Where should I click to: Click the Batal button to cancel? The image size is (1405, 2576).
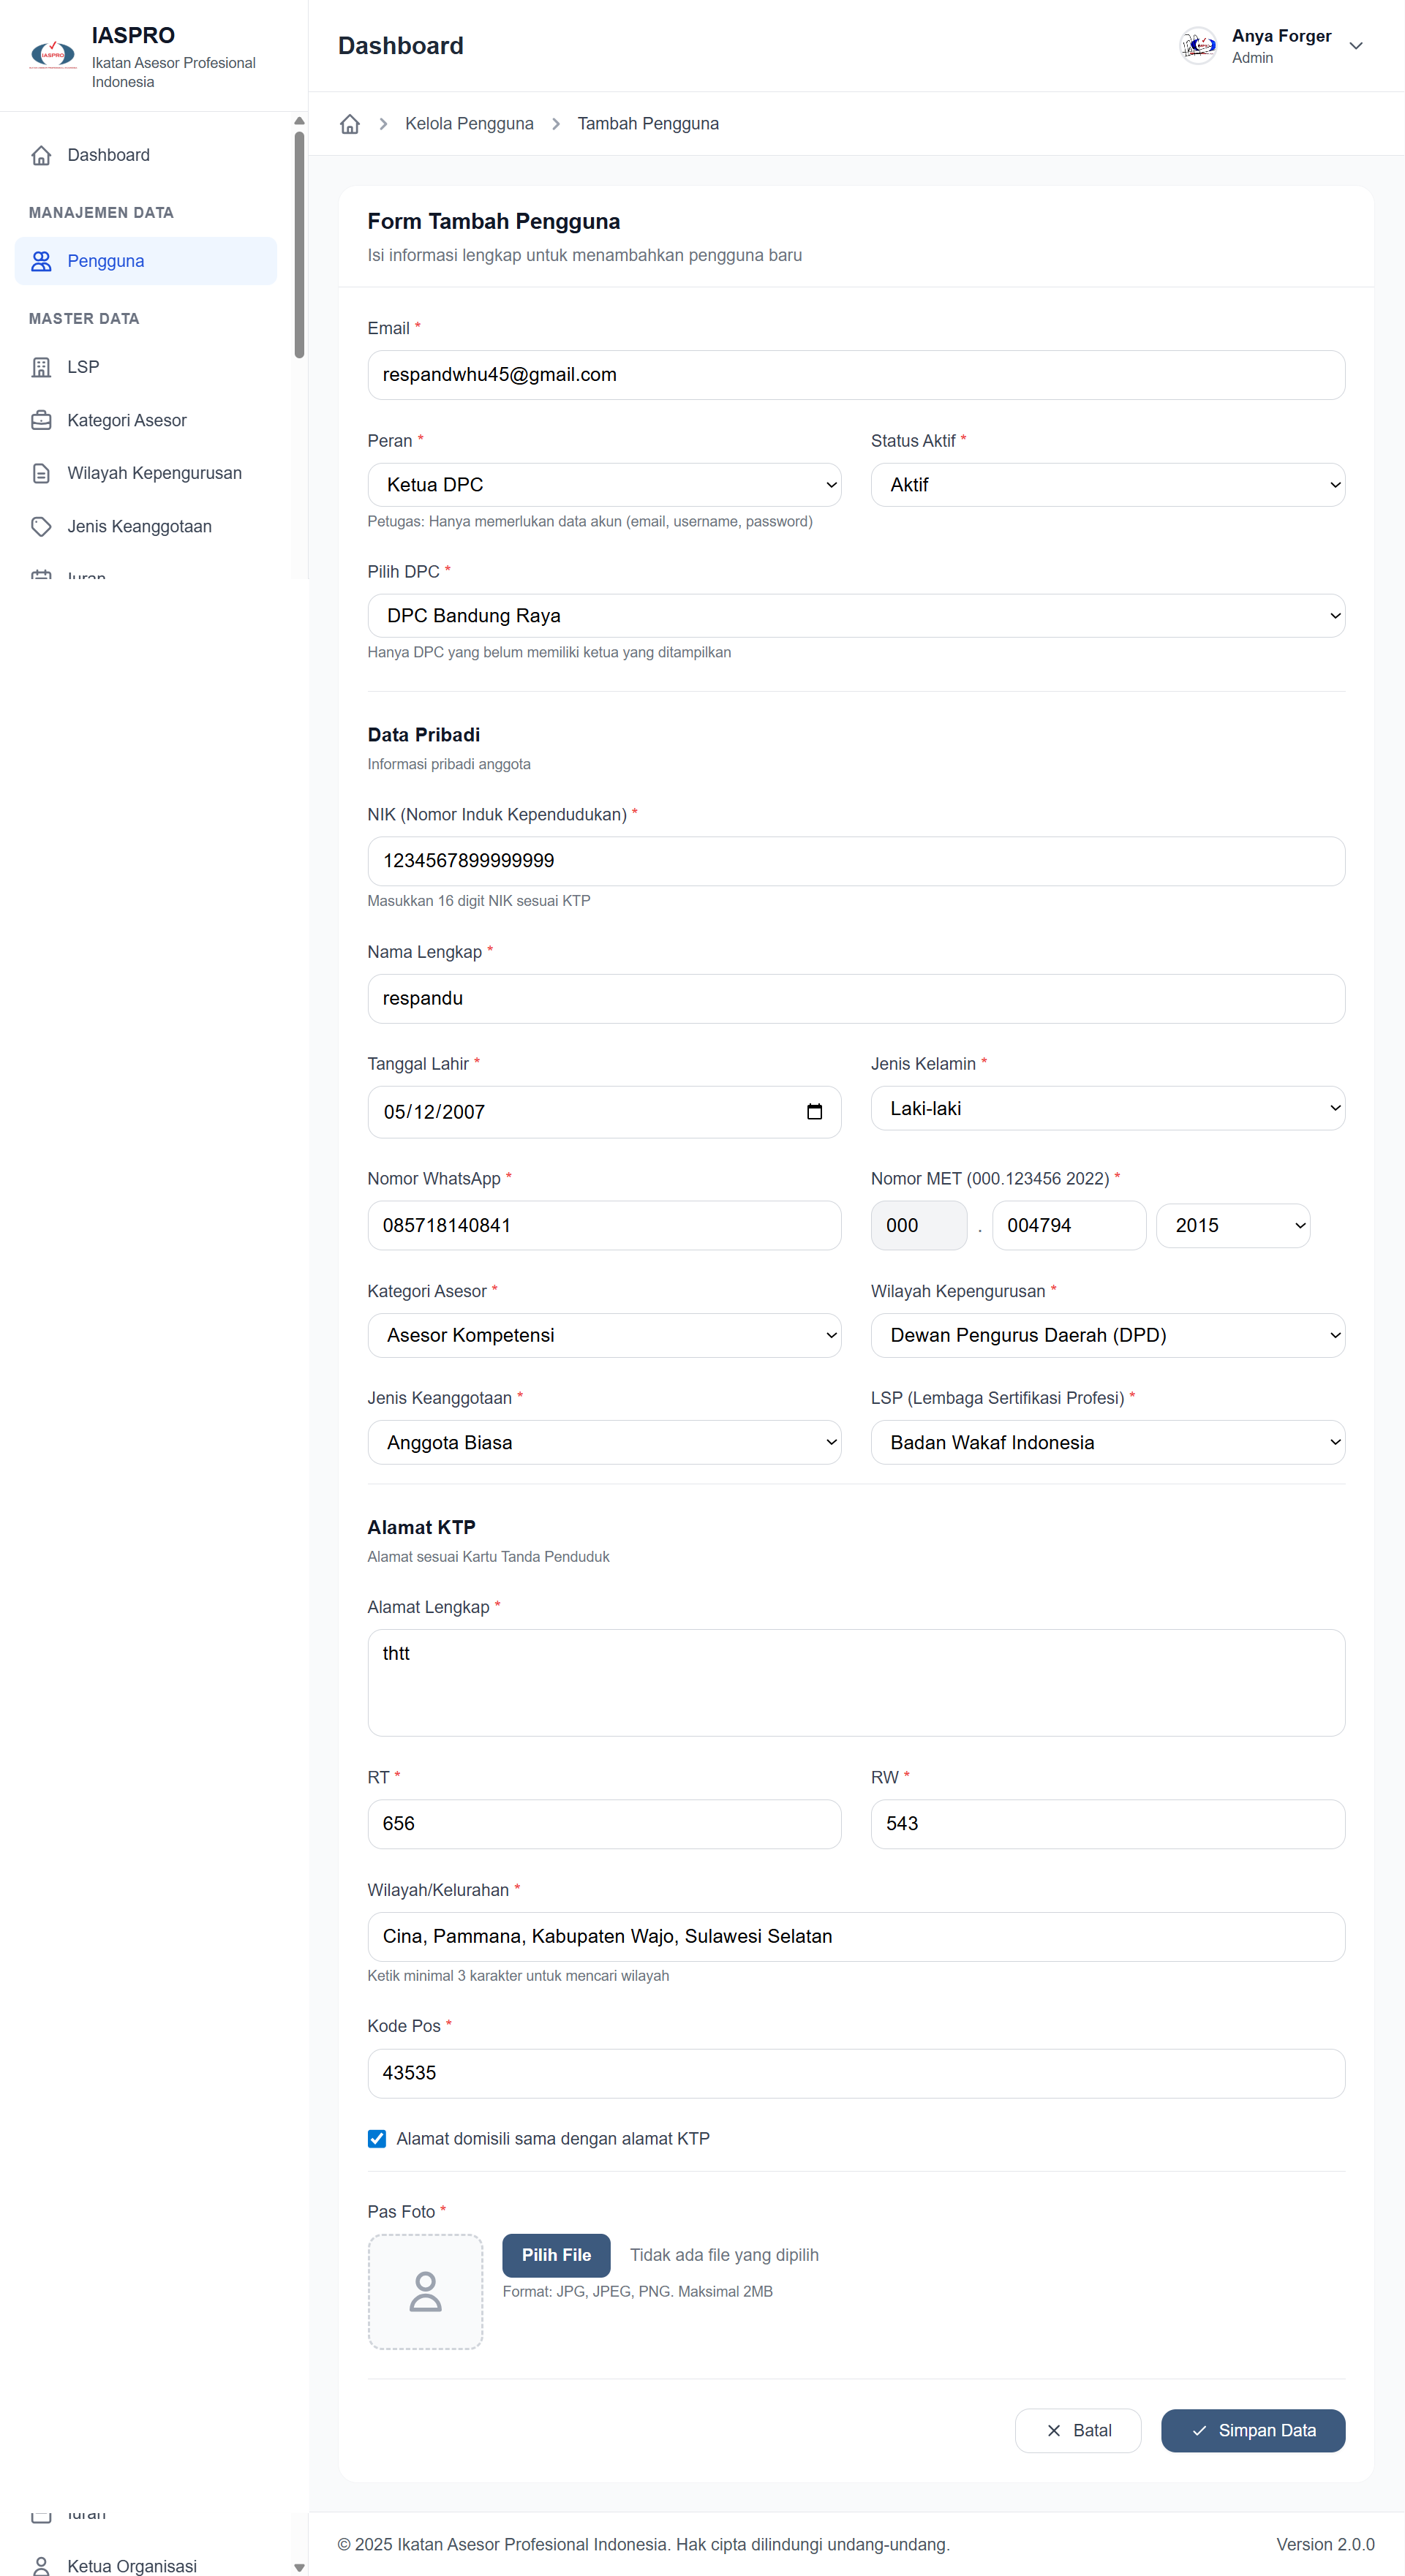click(x=1078, y=2430)
